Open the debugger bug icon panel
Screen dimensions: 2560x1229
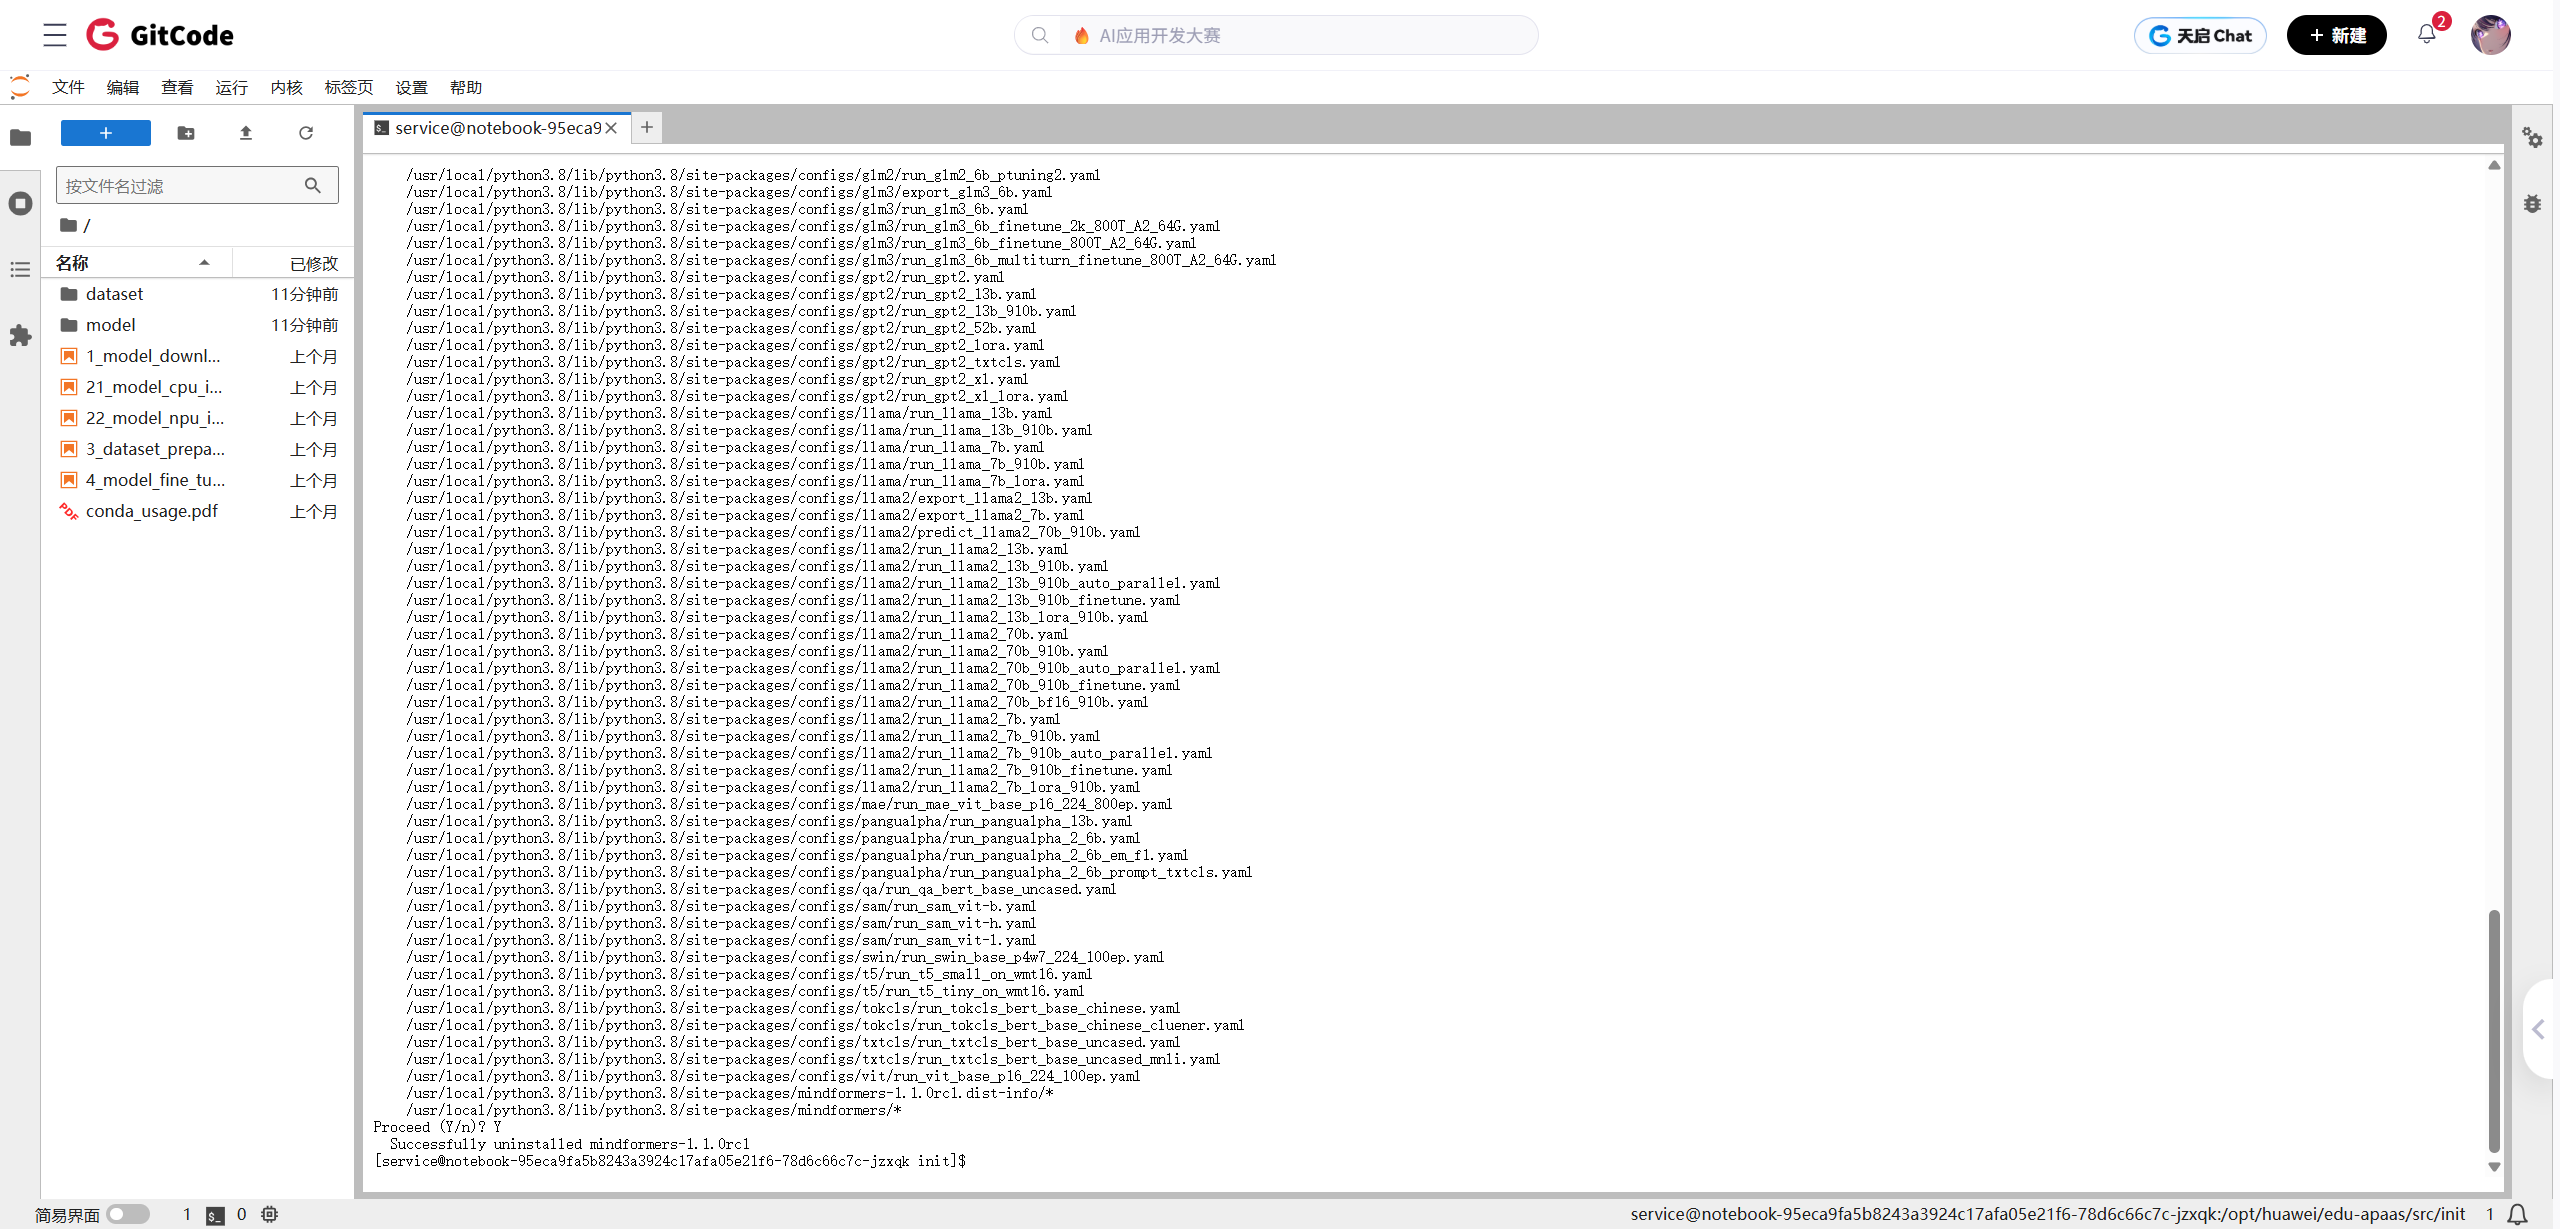coord(2532,204)
